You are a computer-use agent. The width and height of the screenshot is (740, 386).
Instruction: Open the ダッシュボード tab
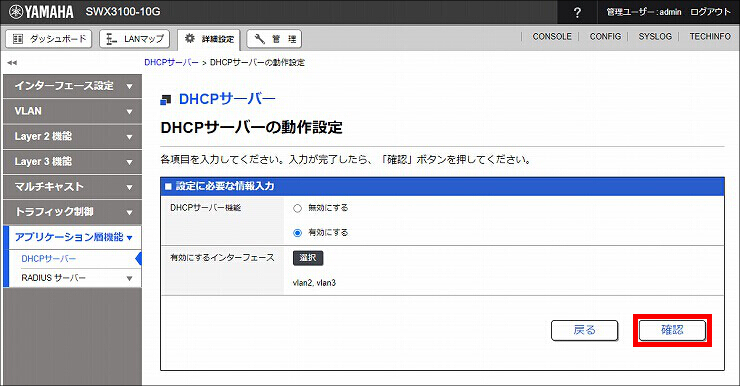pyautogui.click(x=49, y=39)
